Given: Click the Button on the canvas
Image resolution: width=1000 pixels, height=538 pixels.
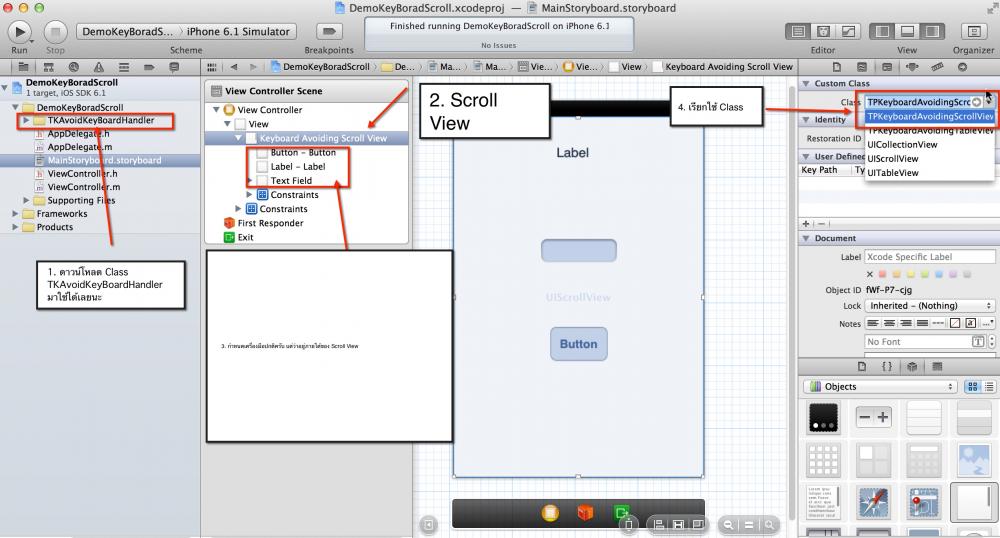Looking at the screenshot, I should point(578,344).
